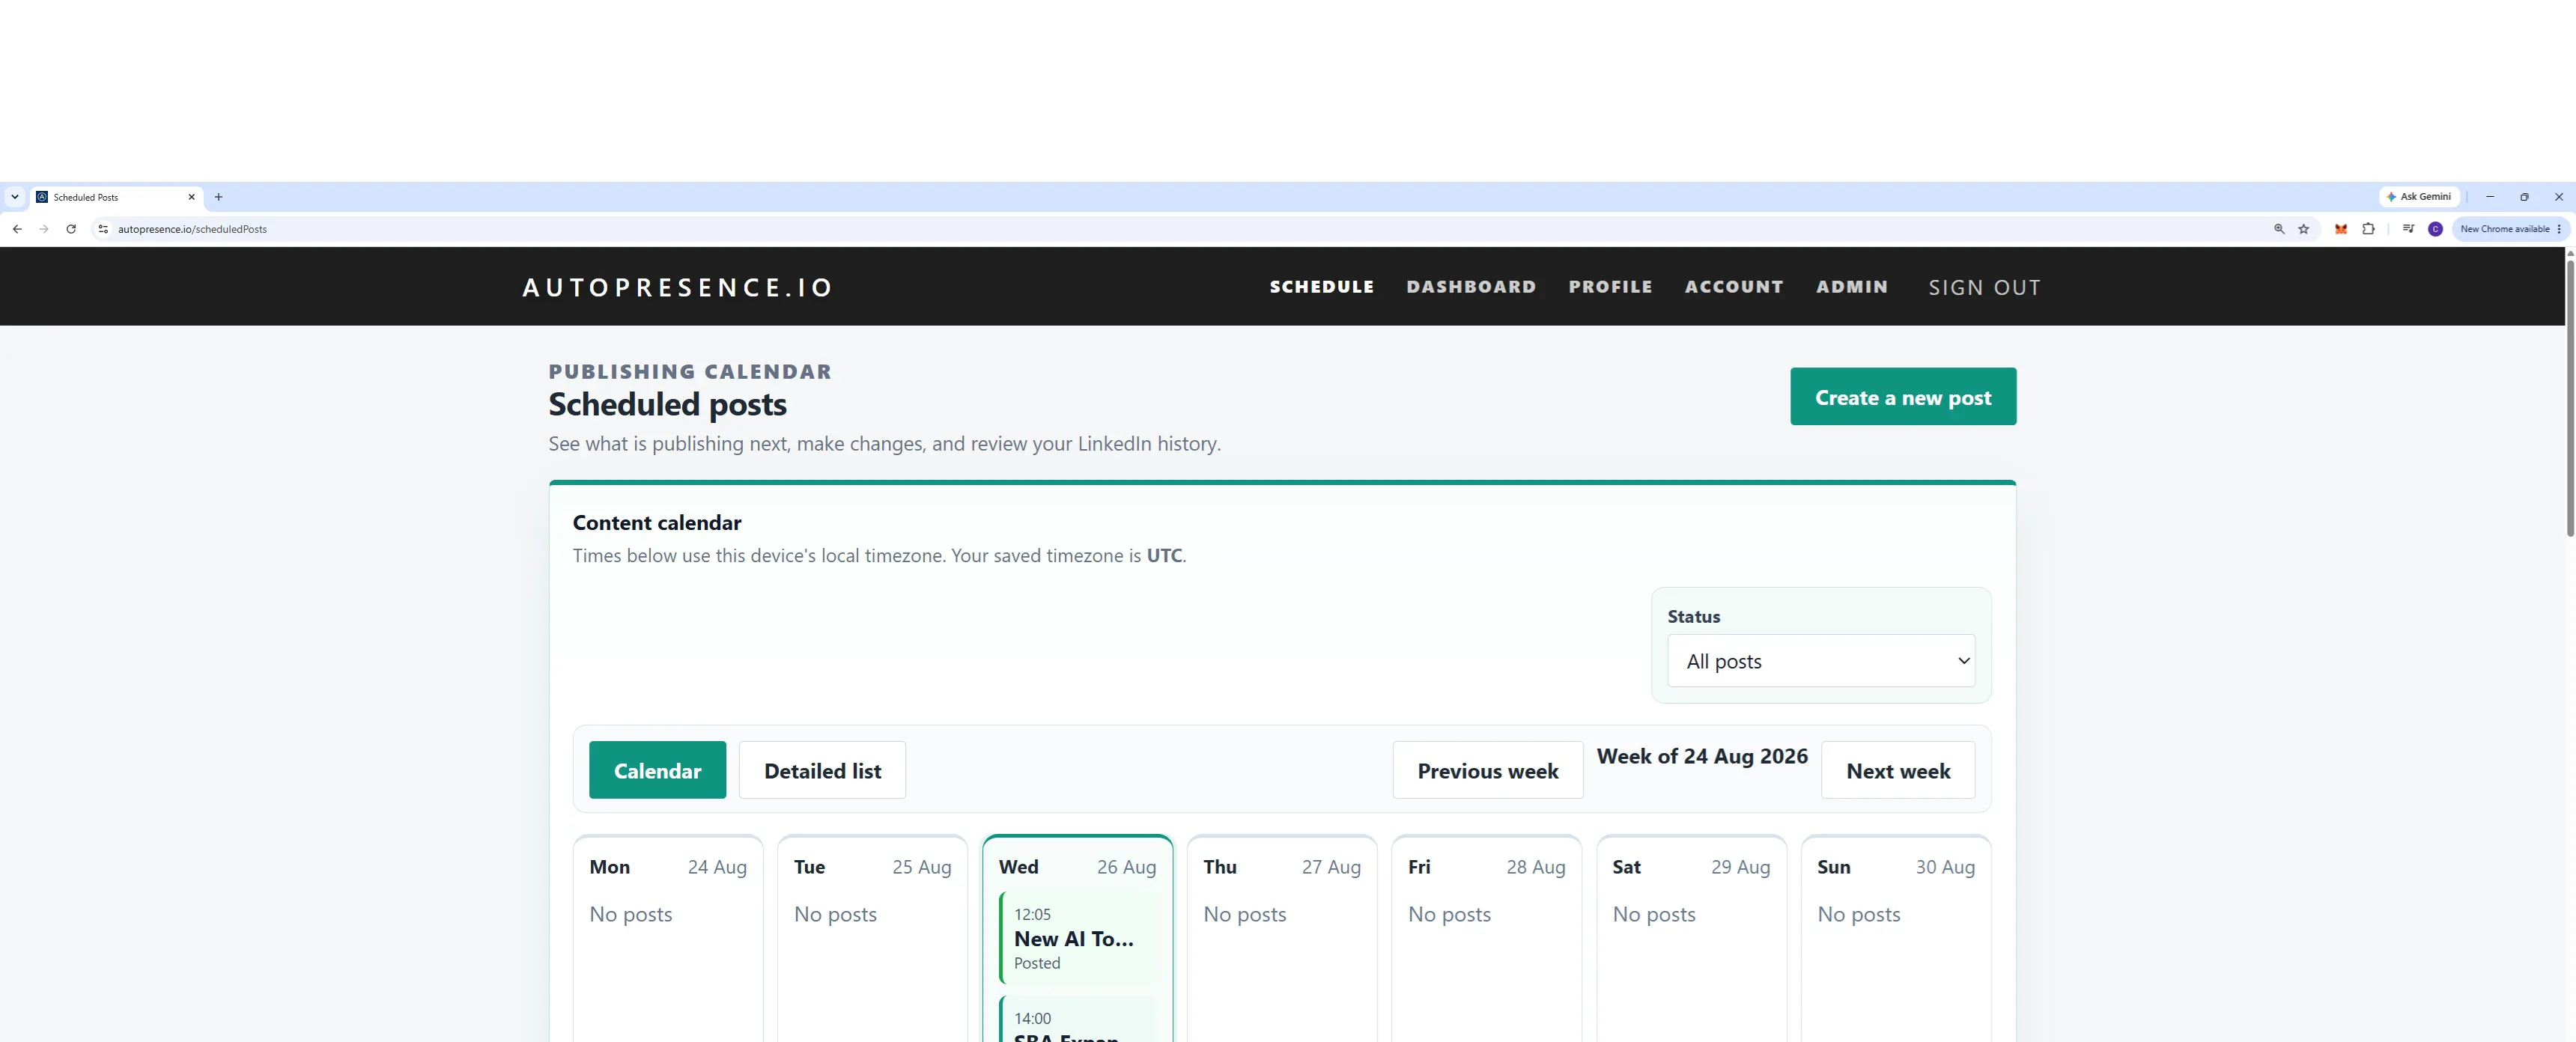Open the Admin nav item
The width and height of the screenshot is (2576, 1042).
pyautogui.click(x=1852, y=287)
